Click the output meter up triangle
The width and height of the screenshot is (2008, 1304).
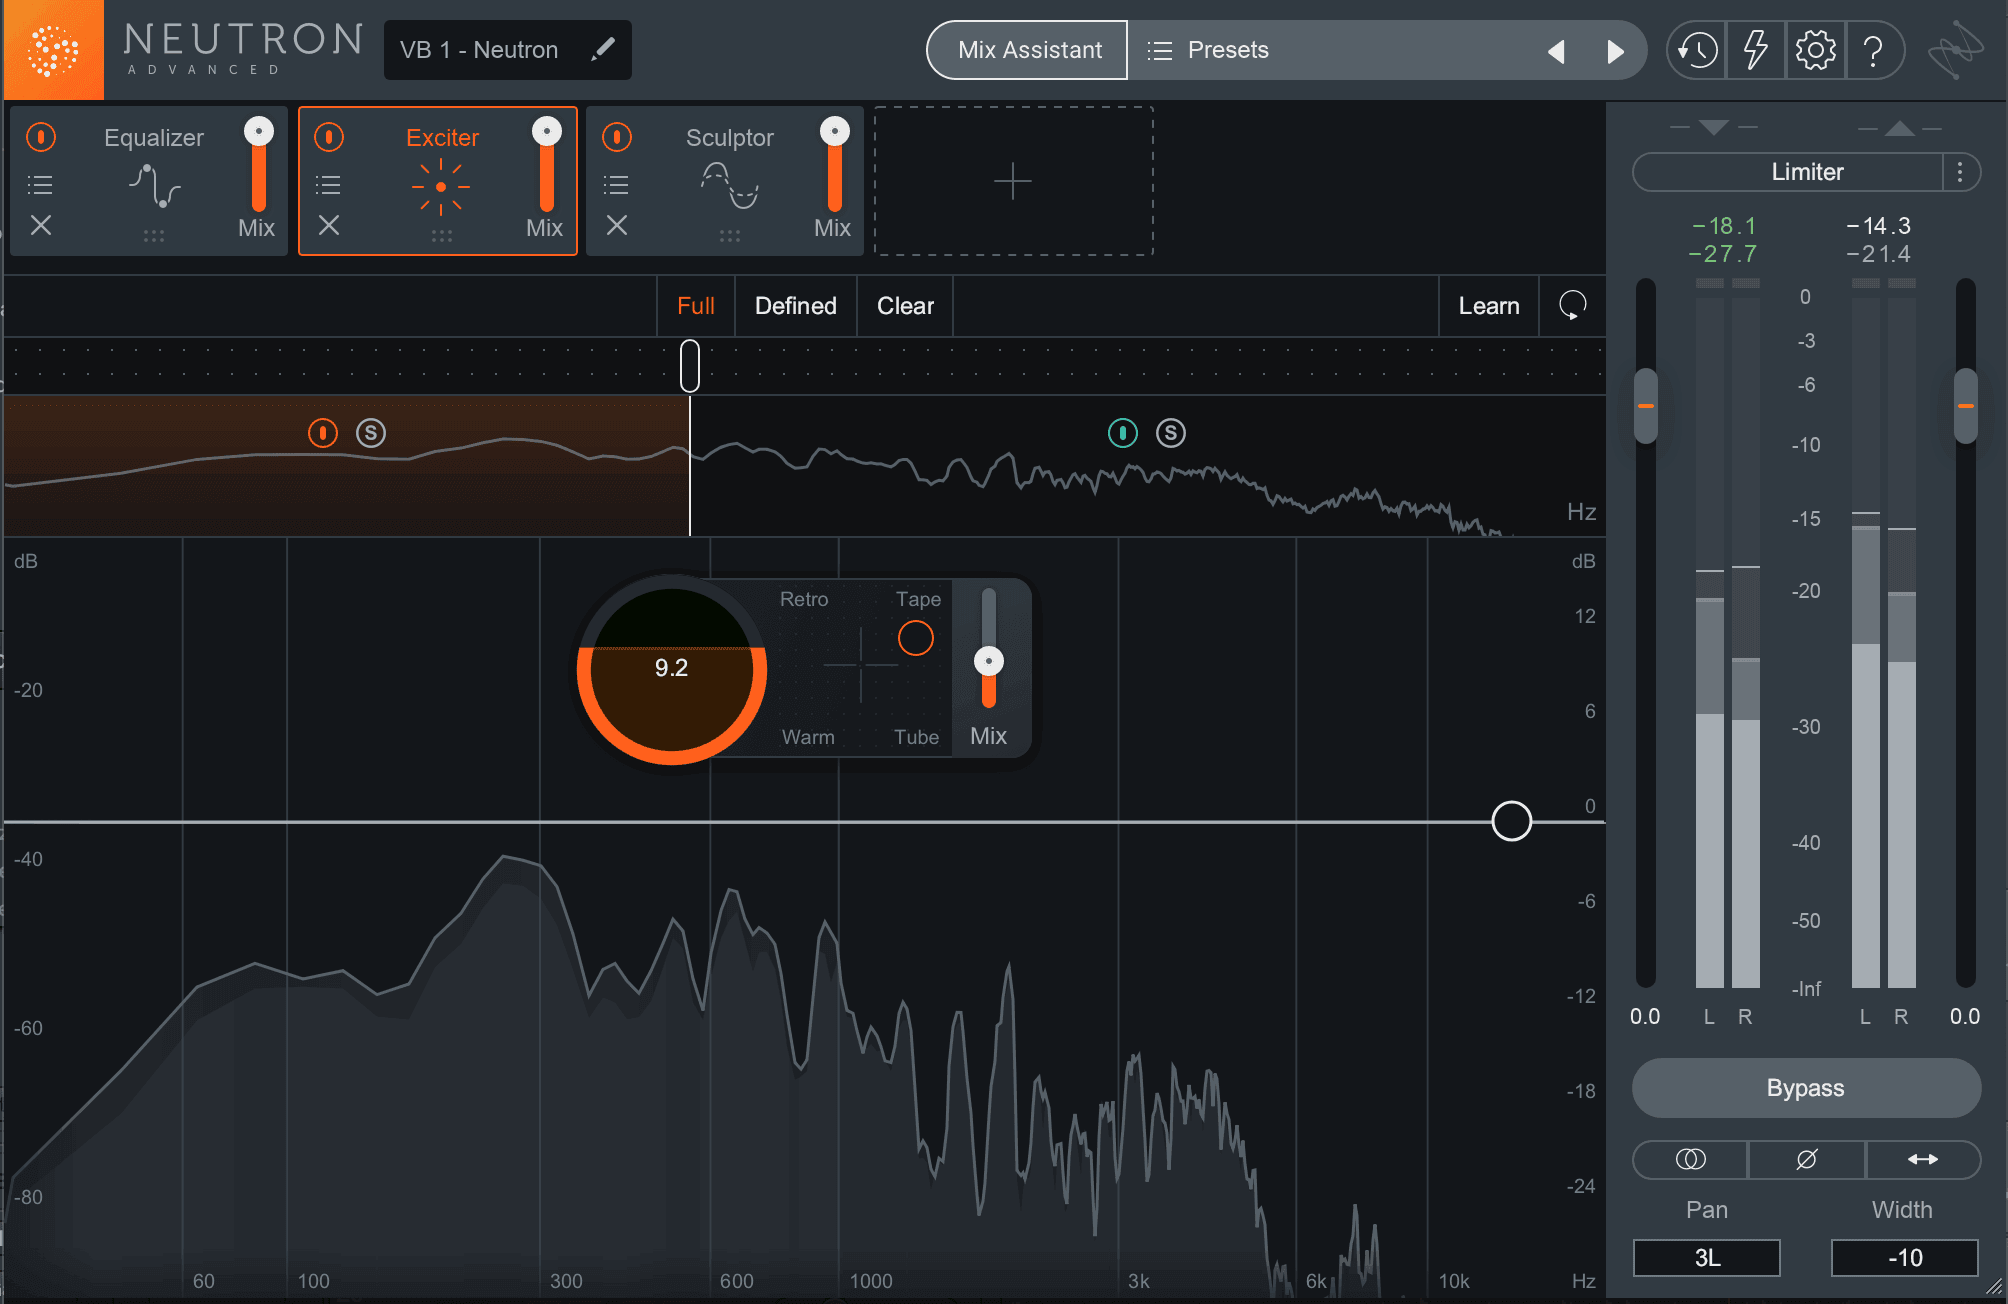coord(1899,128)
